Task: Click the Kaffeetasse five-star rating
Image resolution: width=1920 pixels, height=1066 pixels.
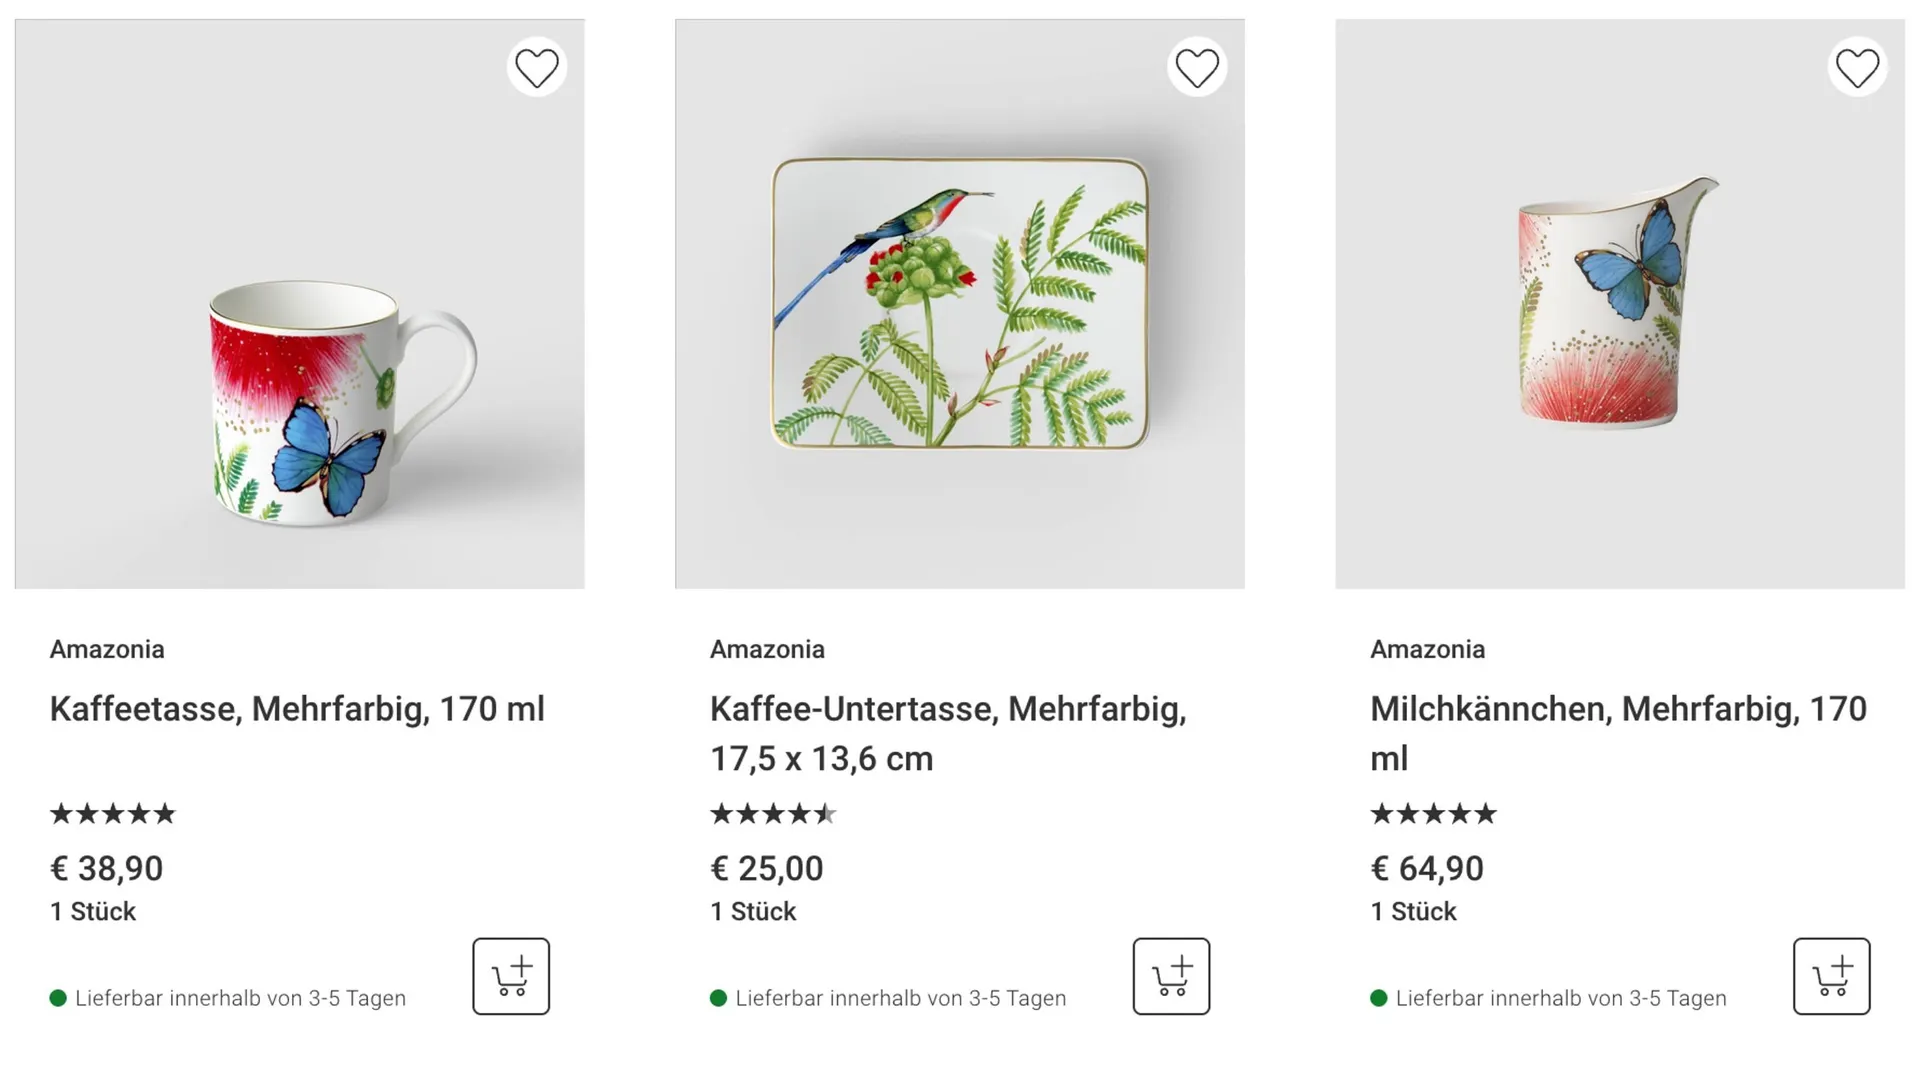Action: tap(113, 814)
